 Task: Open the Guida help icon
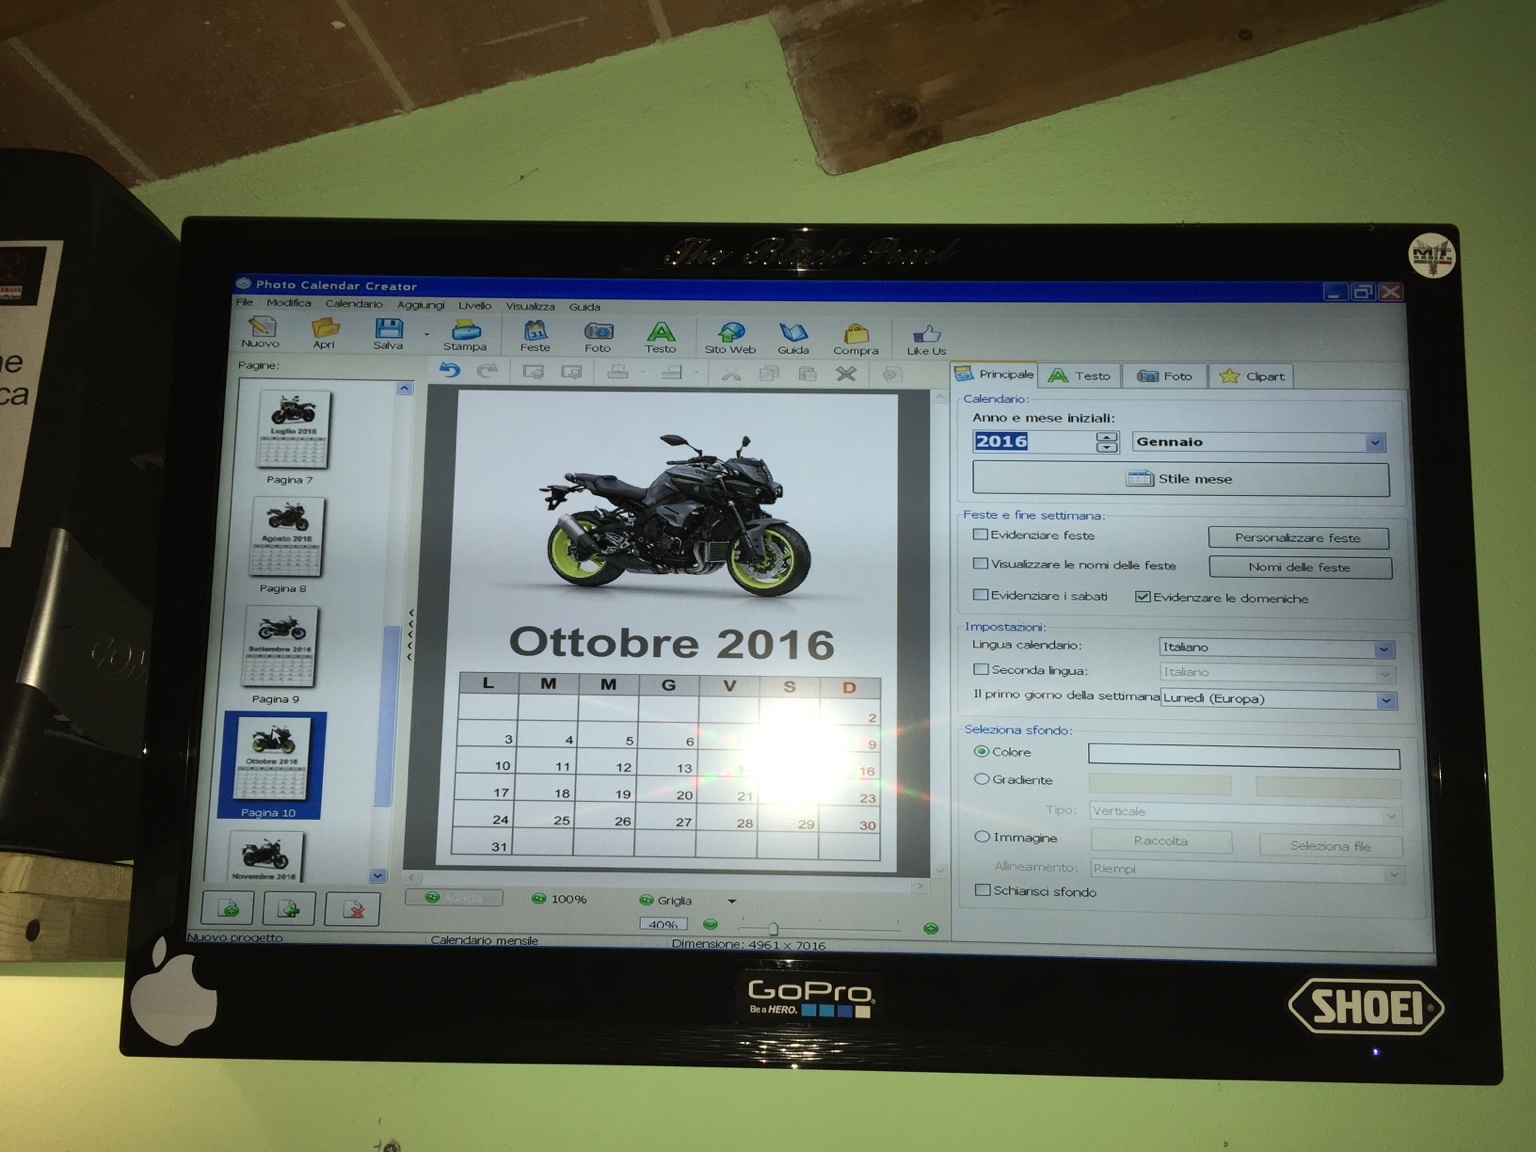[793, 339]
